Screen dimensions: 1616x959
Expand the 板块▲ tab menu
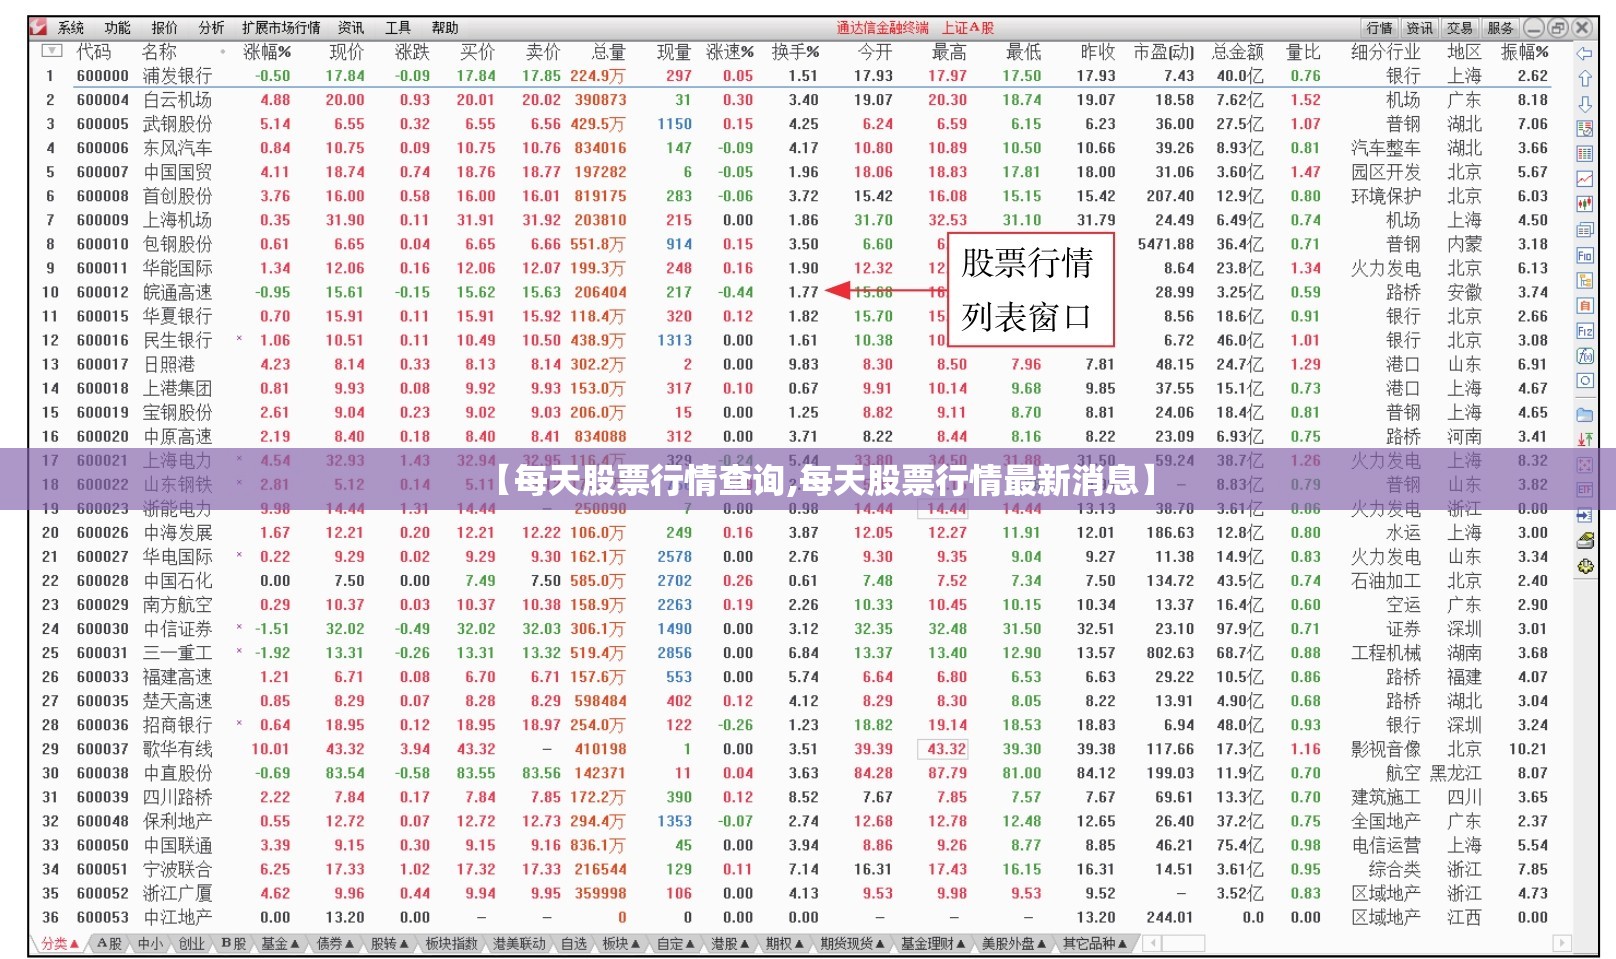click(620, 943)
